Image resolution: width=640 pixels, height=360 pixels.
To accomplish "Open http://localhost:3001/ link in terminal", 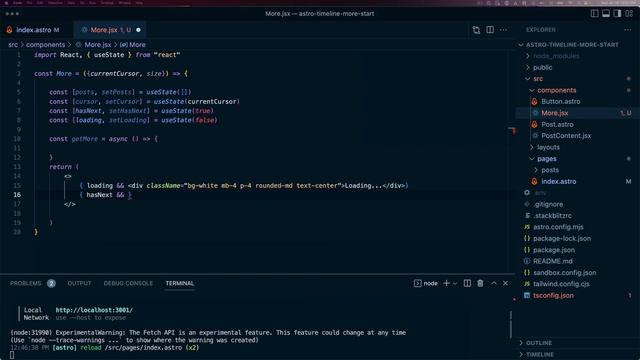I will click(94, 310).
